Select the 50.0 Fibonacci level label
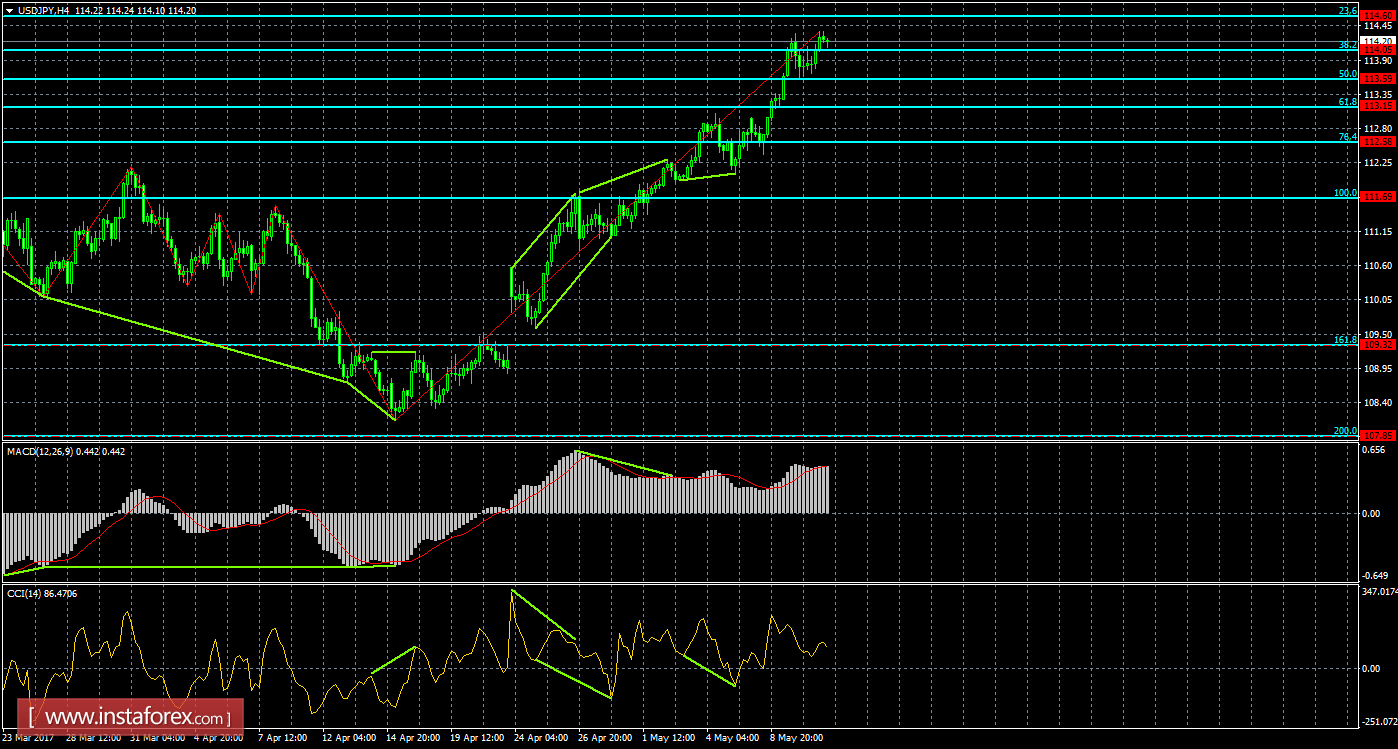 tap(1347, 74)
